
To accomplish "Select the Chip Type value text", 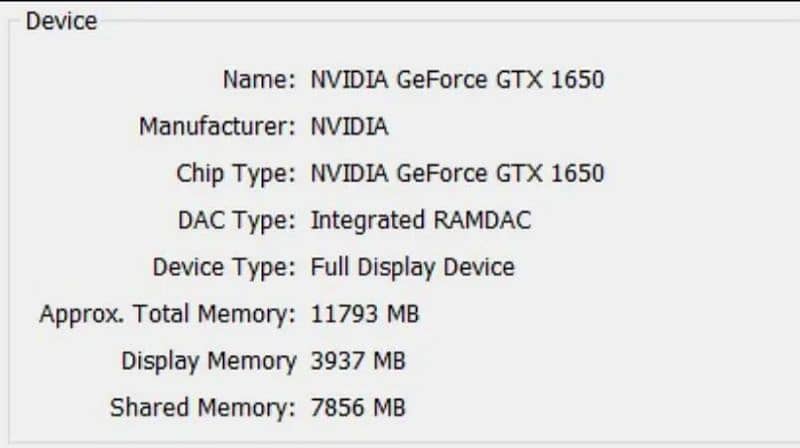I will (x=457, y=173).
